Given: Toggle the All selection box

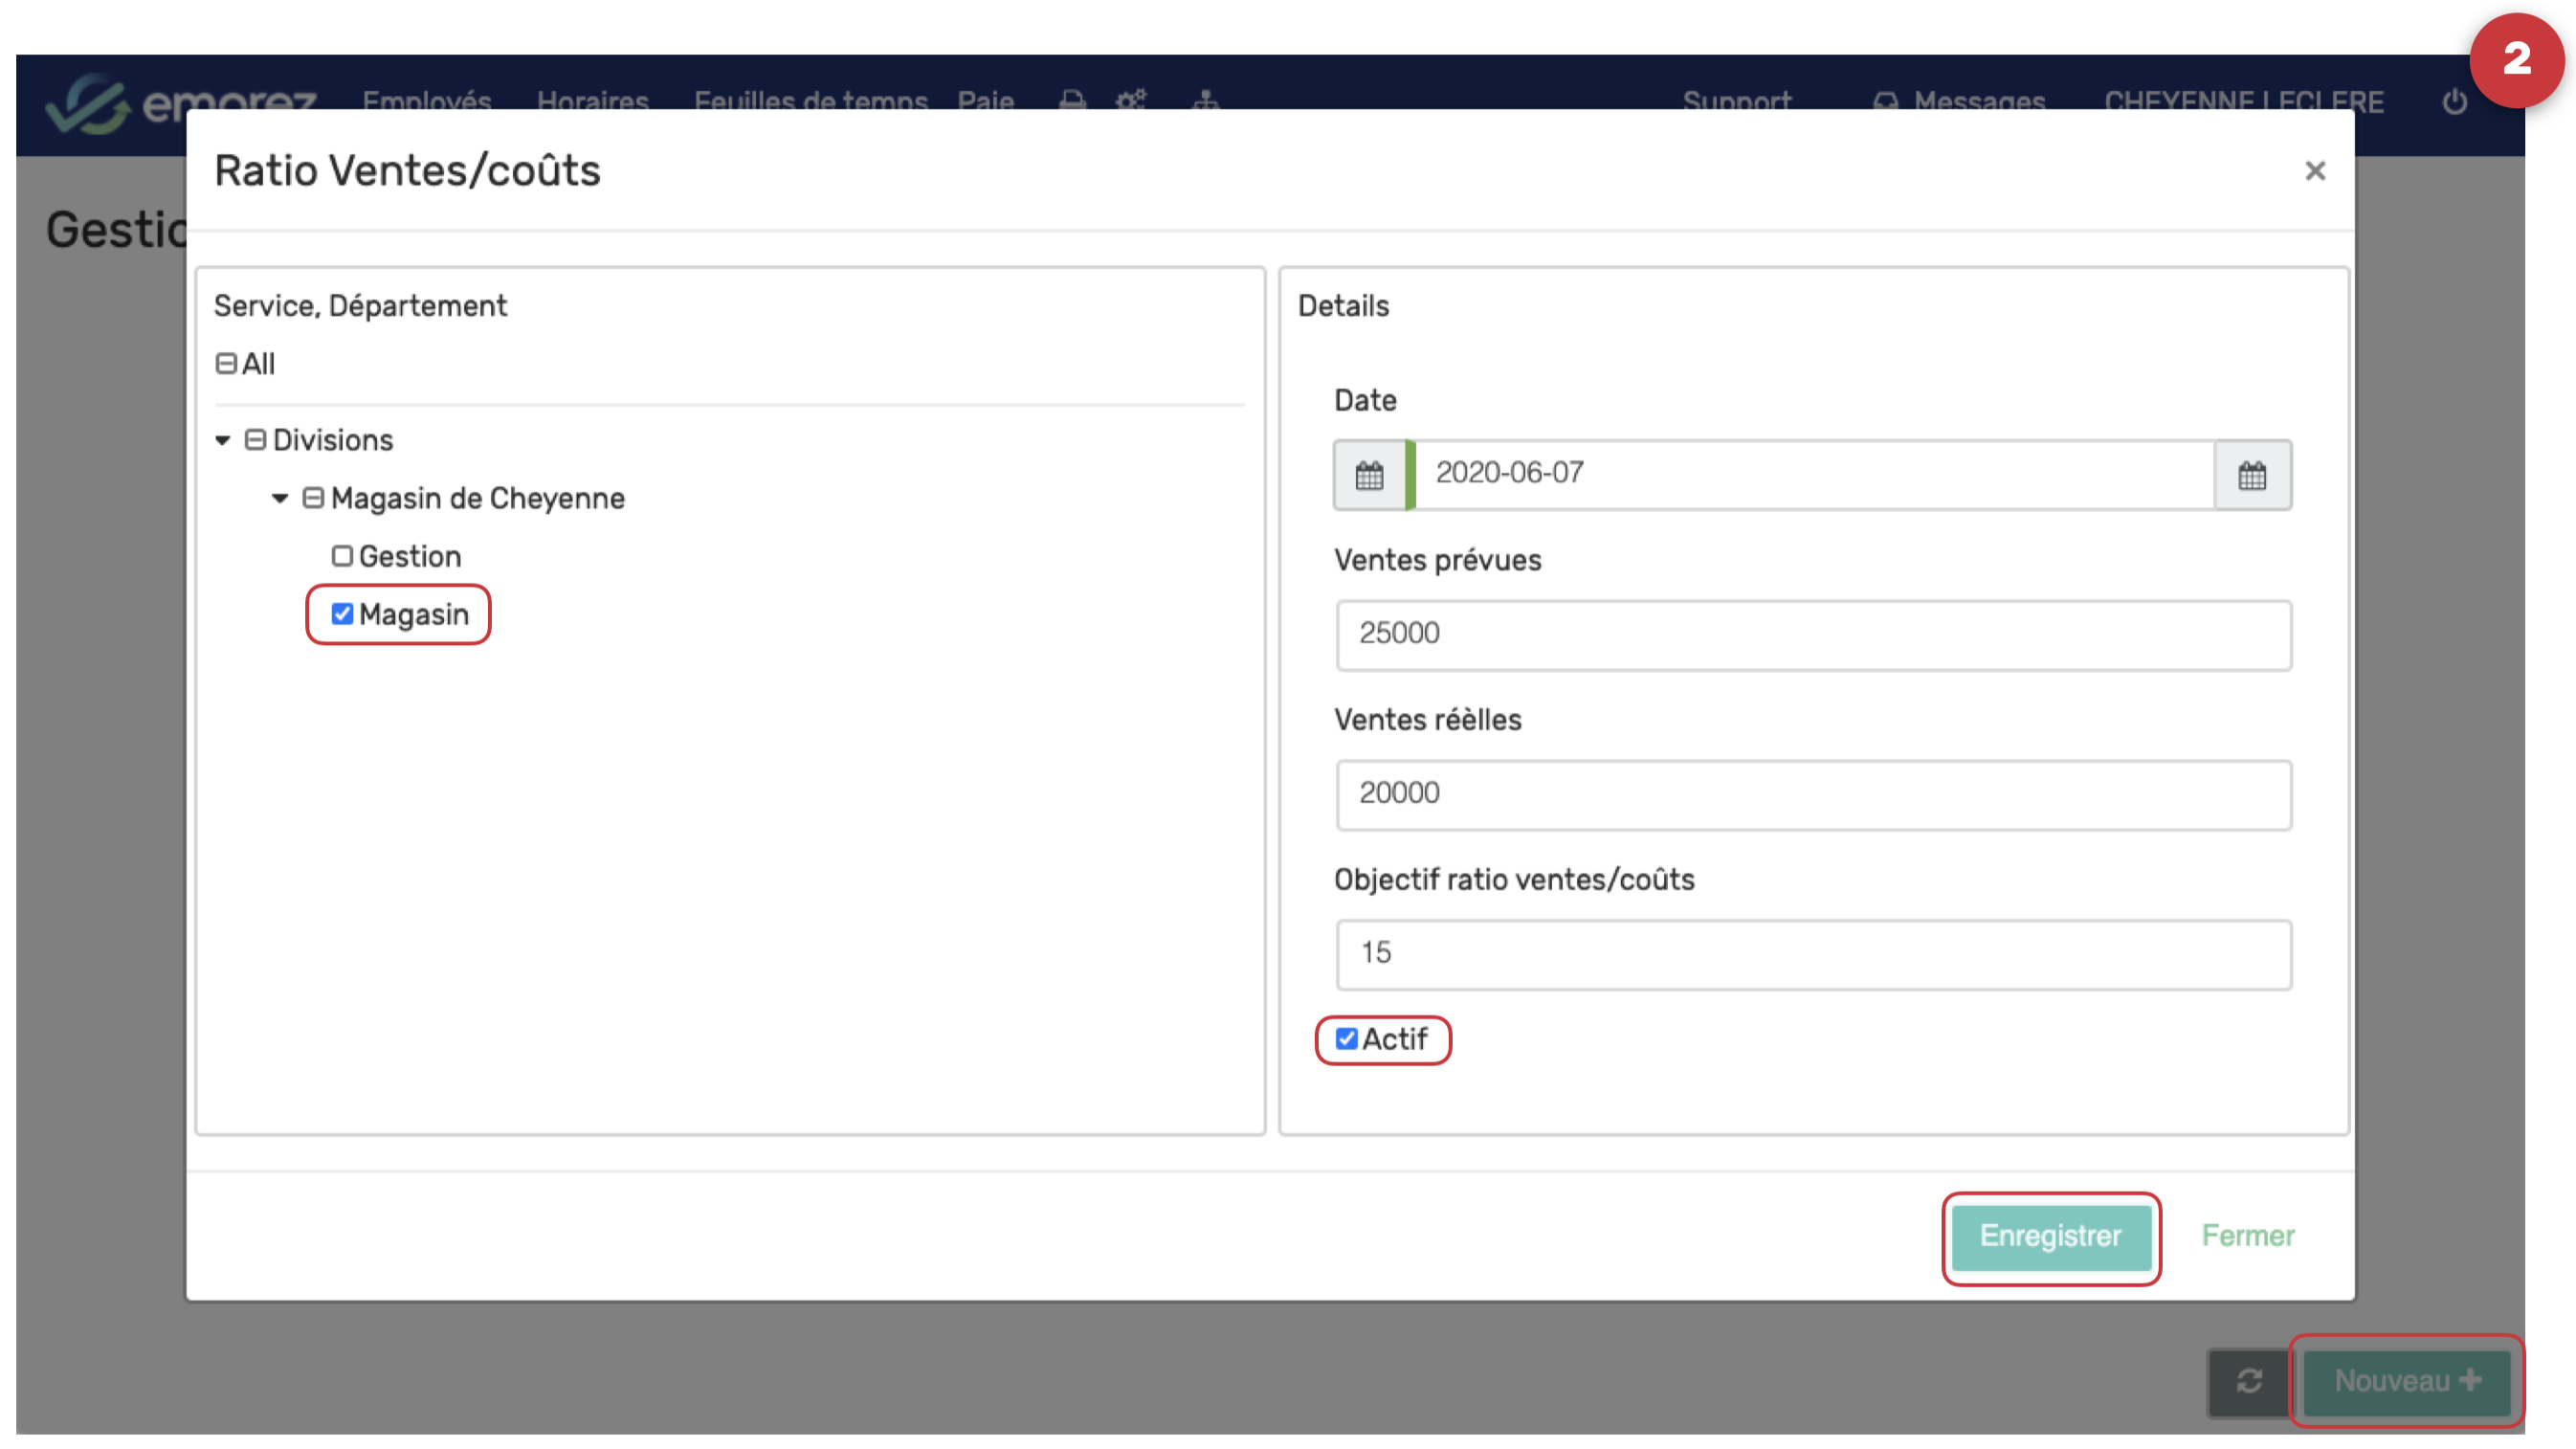Looking at the screenshot, I should [226, 363].
